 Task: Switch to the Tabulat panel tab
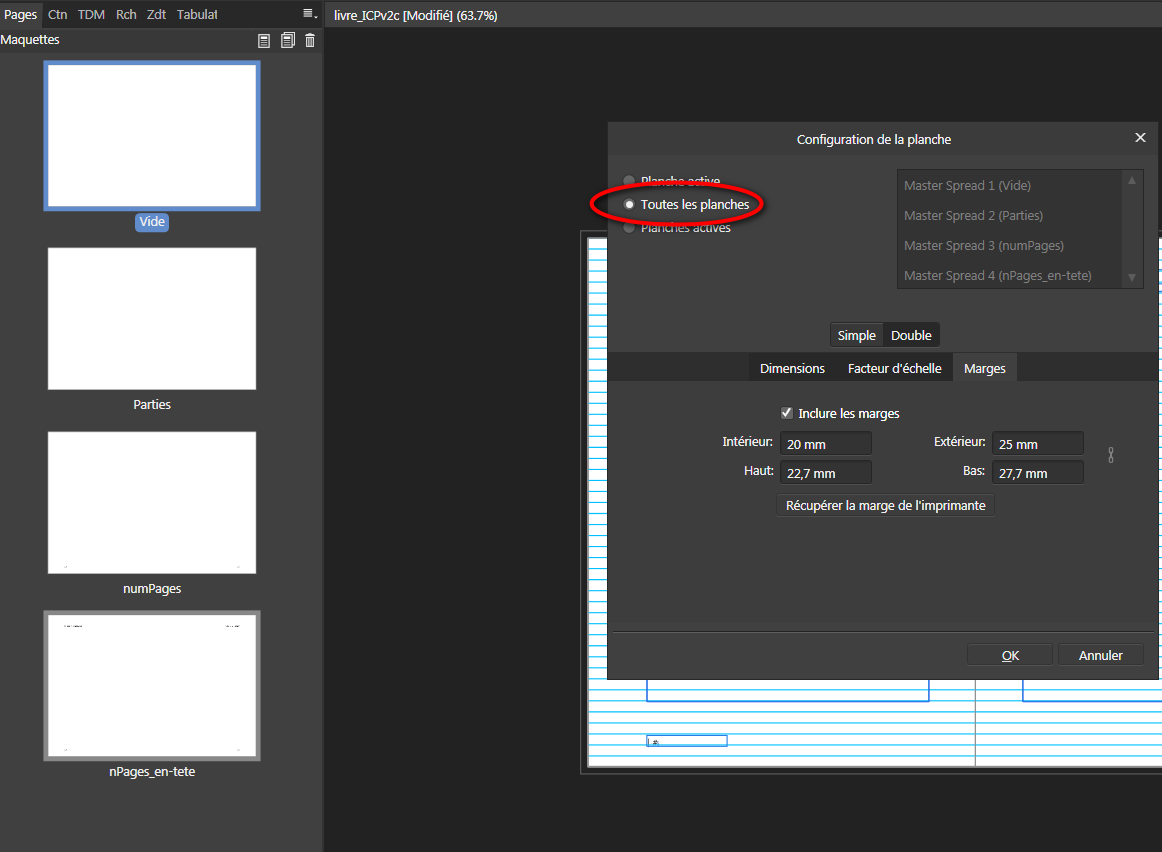tap(197, 14)
